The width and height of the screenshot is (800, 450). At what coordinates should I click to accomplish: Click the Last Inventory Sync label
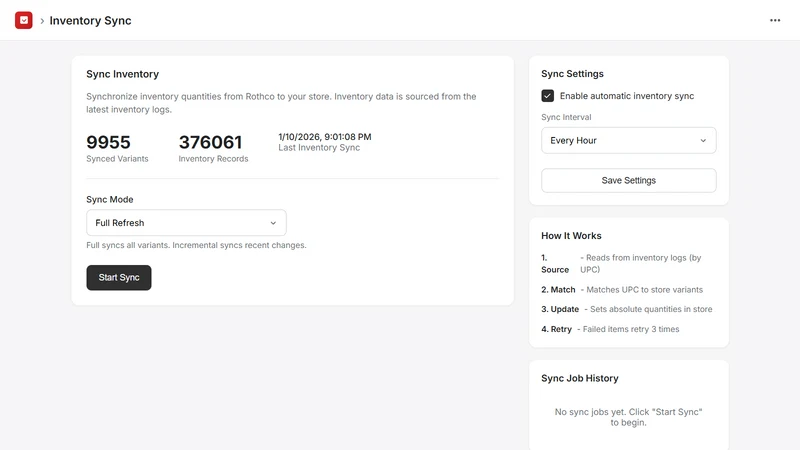click(x=319, y=147)
